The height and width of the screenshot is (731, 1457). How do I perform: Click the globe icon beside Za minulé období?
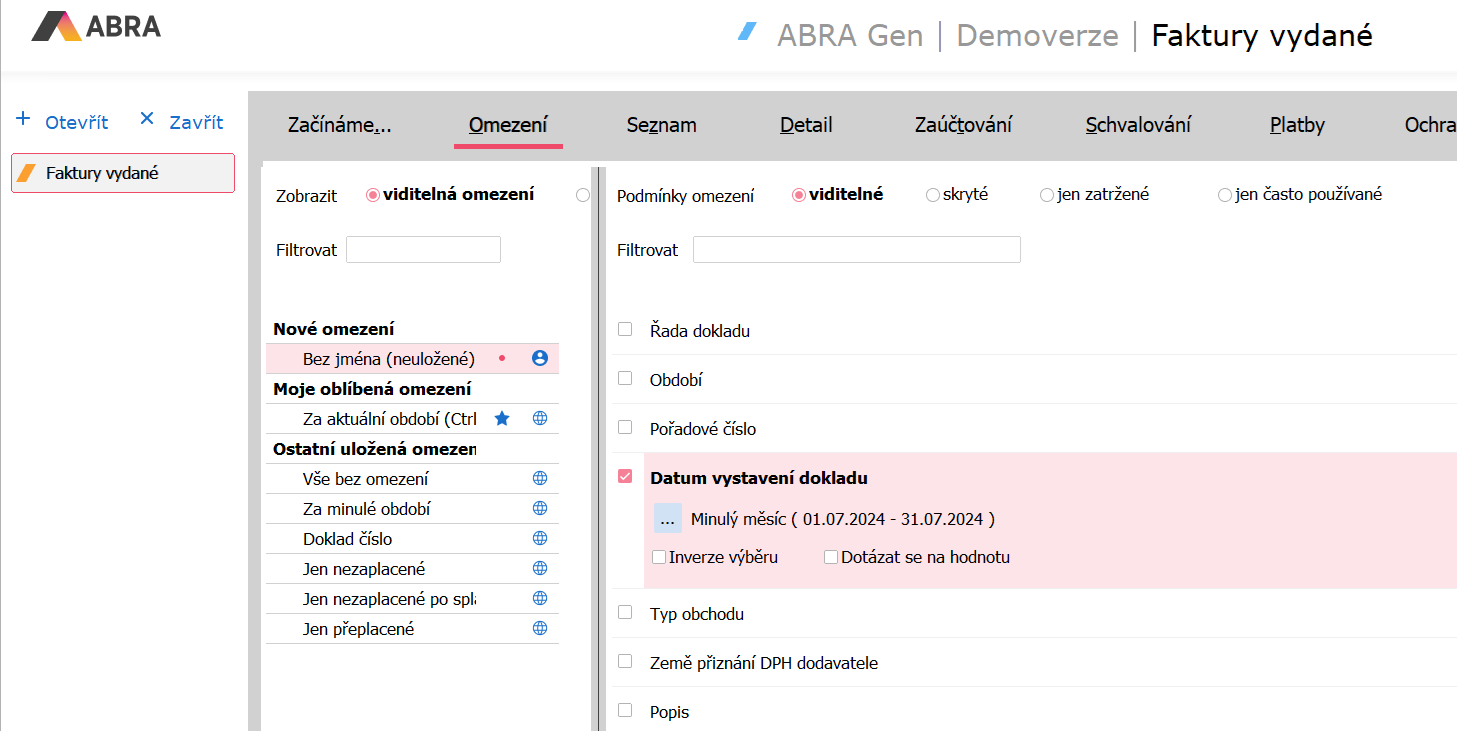[x=540, y=508]
